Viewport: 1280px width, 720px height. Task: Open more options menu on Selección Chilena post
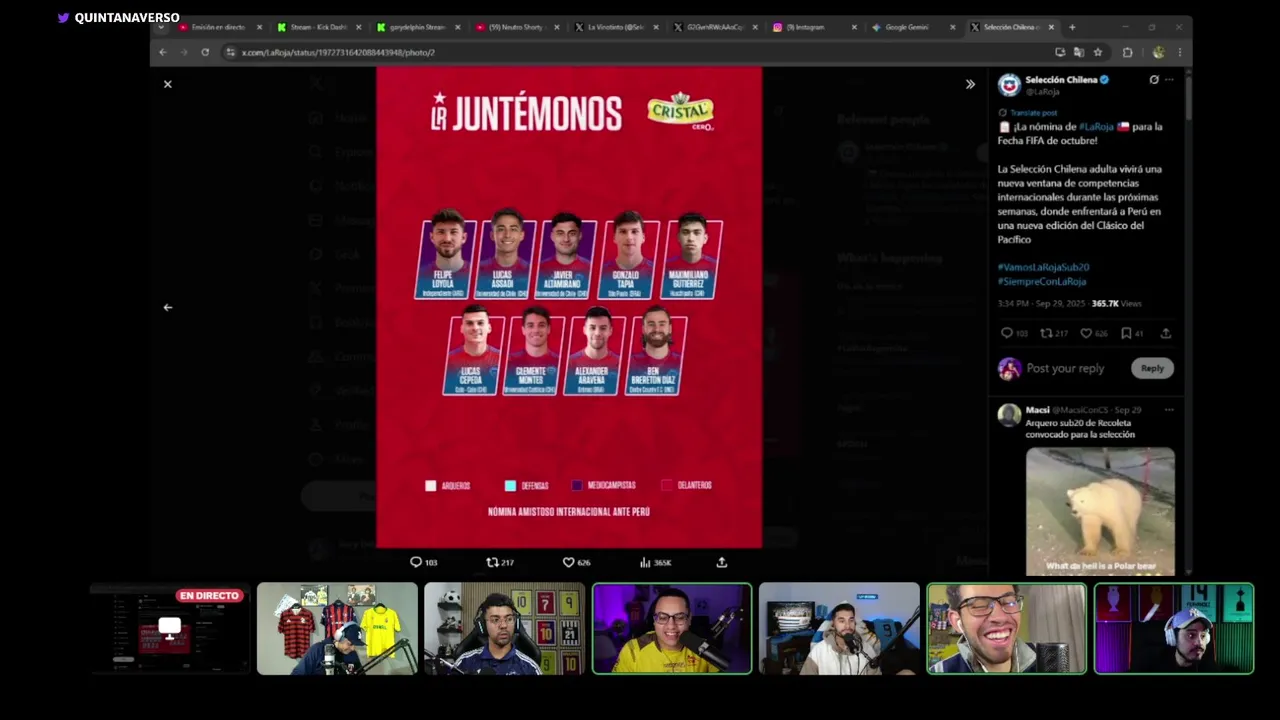click(x=1169, y=79)
